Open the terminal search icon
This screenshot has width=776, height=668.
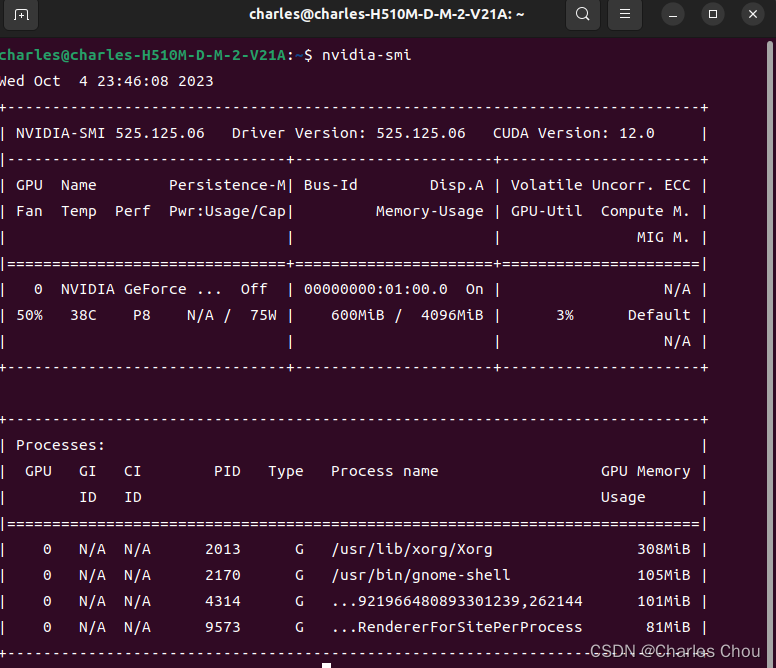pos(583,14)
